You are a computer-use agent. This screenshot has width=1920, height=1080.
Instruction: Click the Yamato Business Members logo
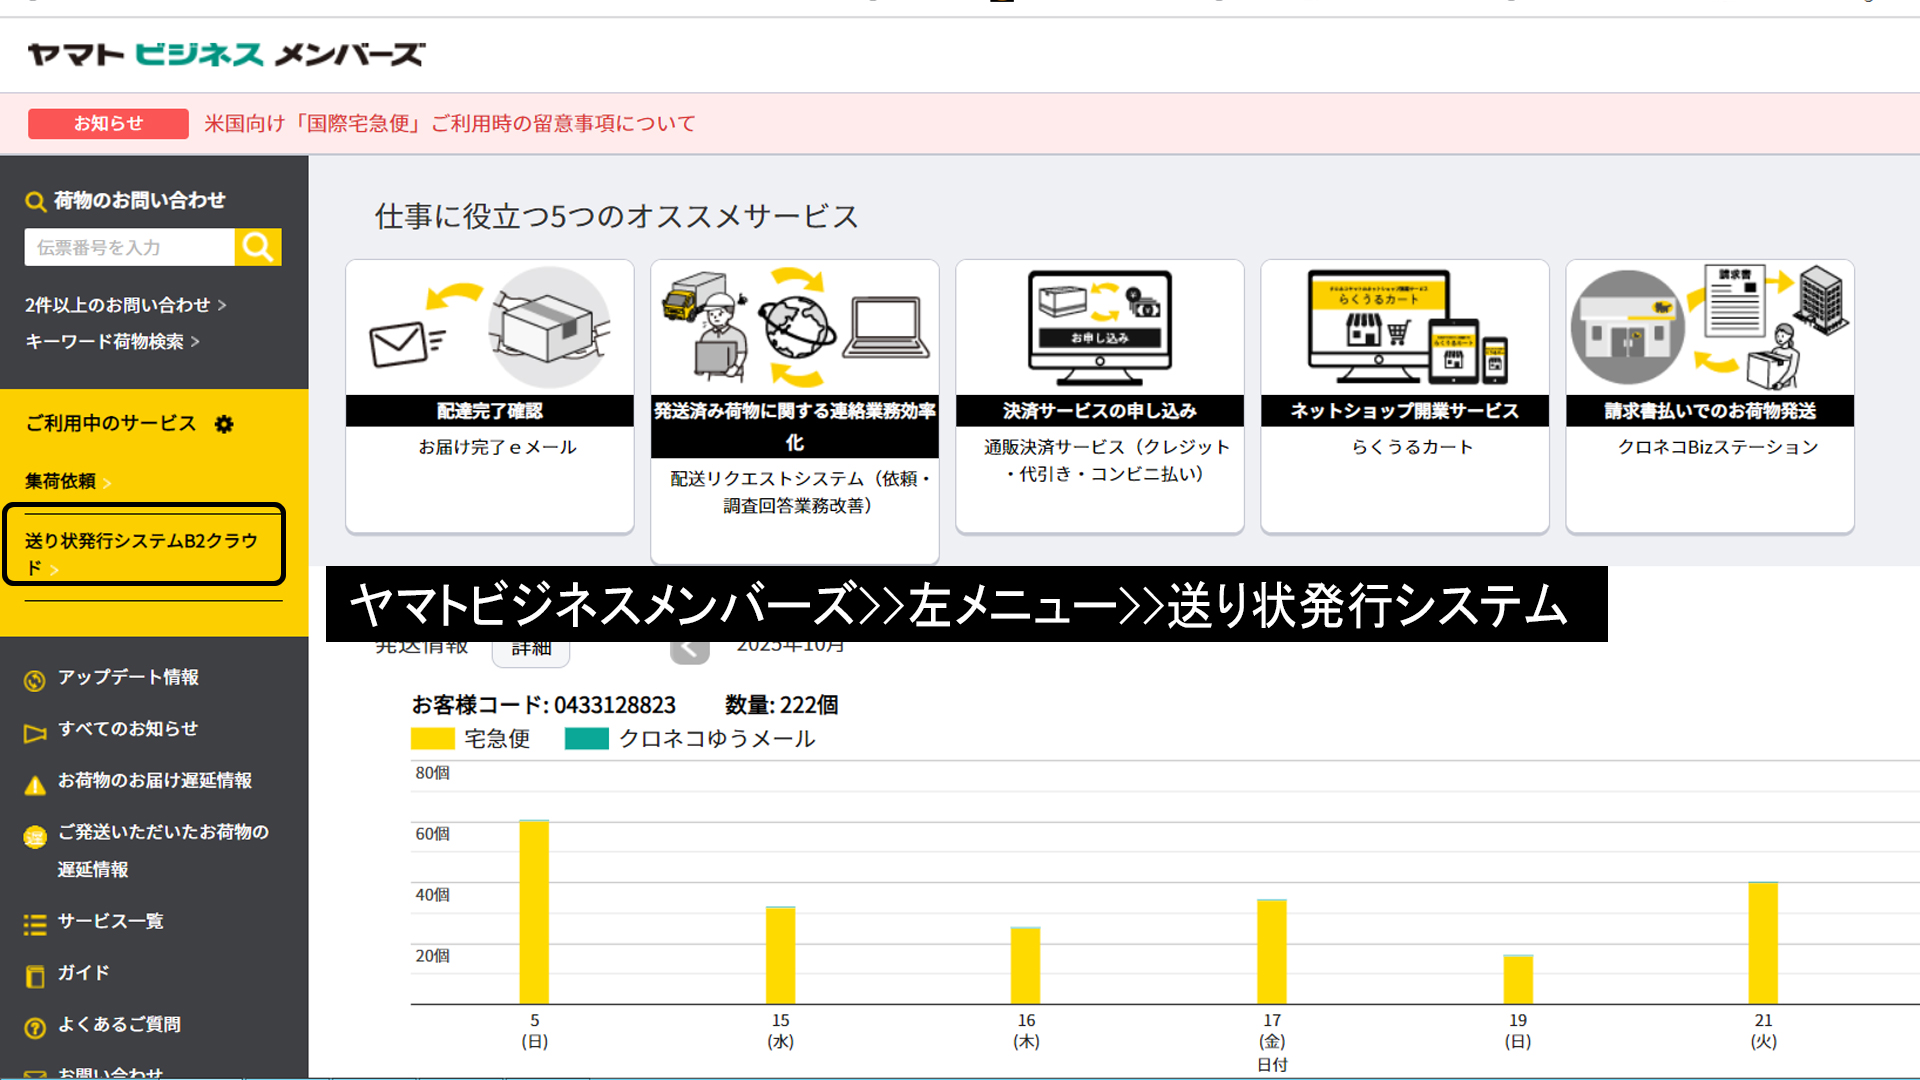tap(226, 54)
